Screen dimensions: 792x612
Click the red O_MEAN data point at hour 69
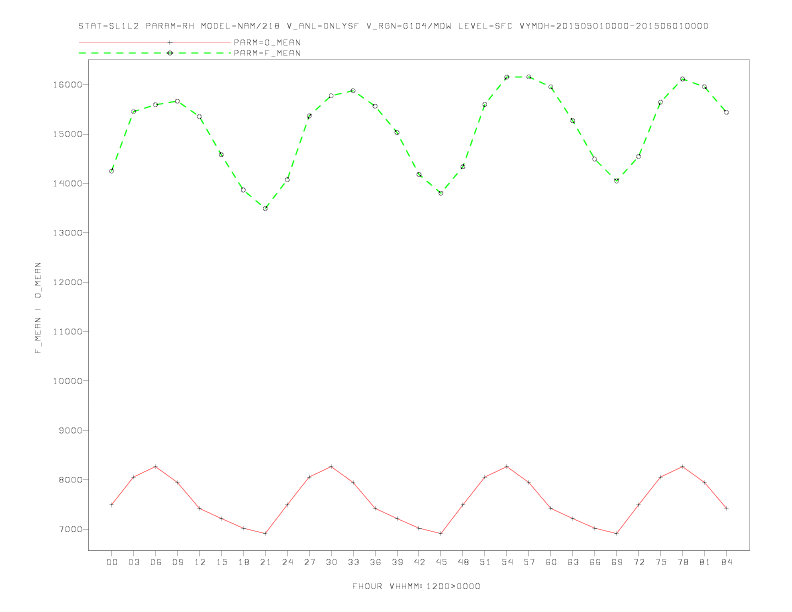point(617,533)
